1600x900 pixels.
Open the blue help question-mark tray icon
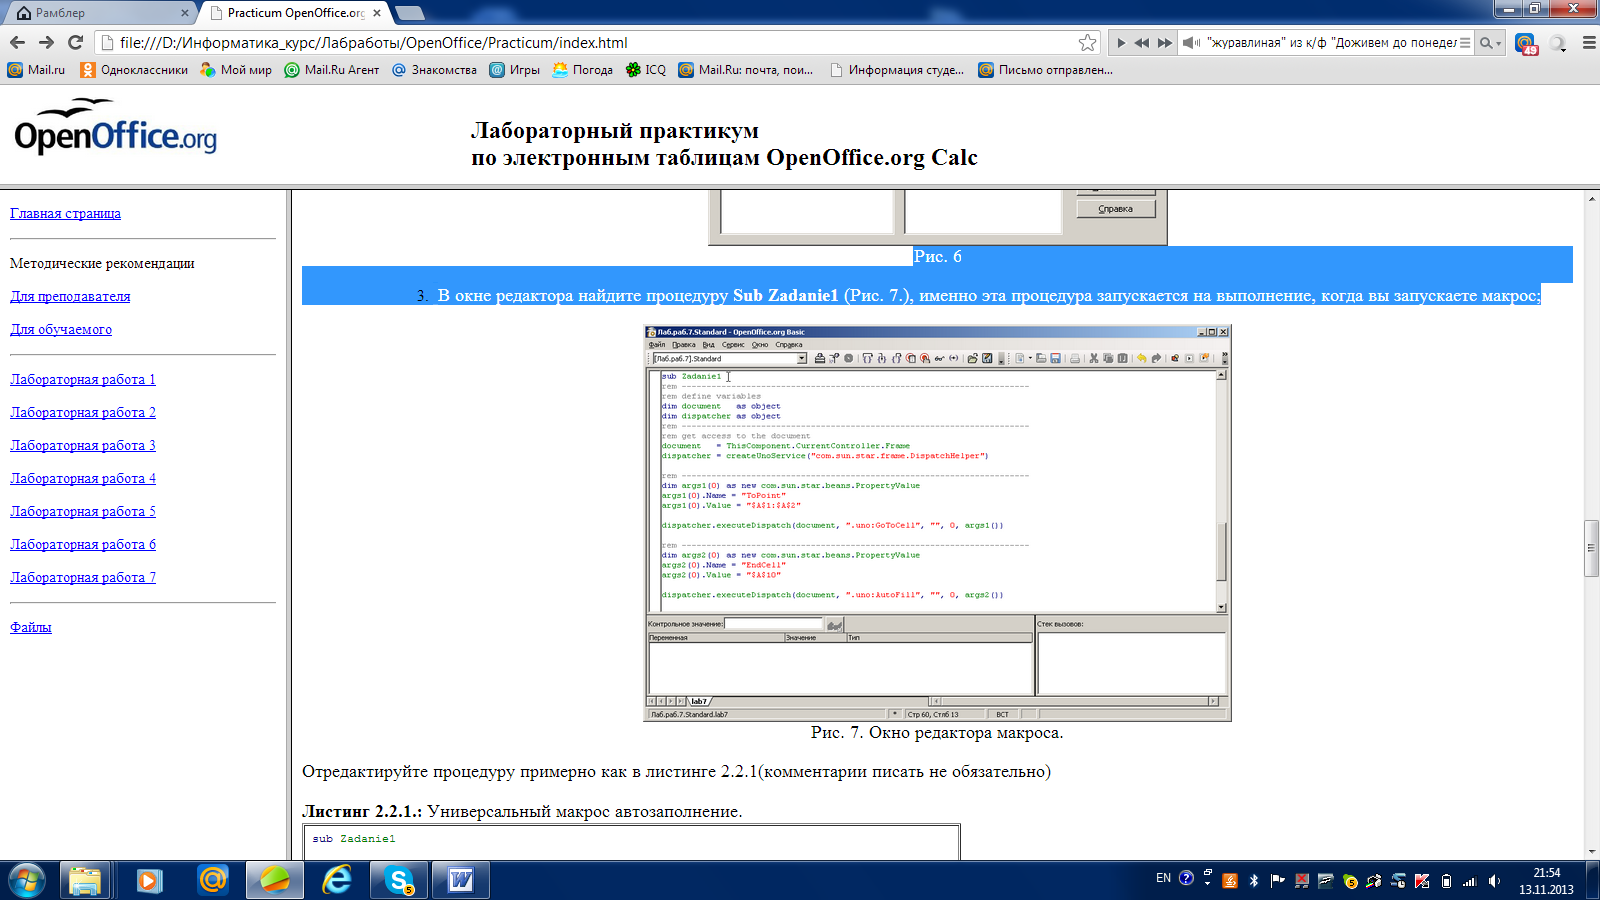(x=1186, y=878)
